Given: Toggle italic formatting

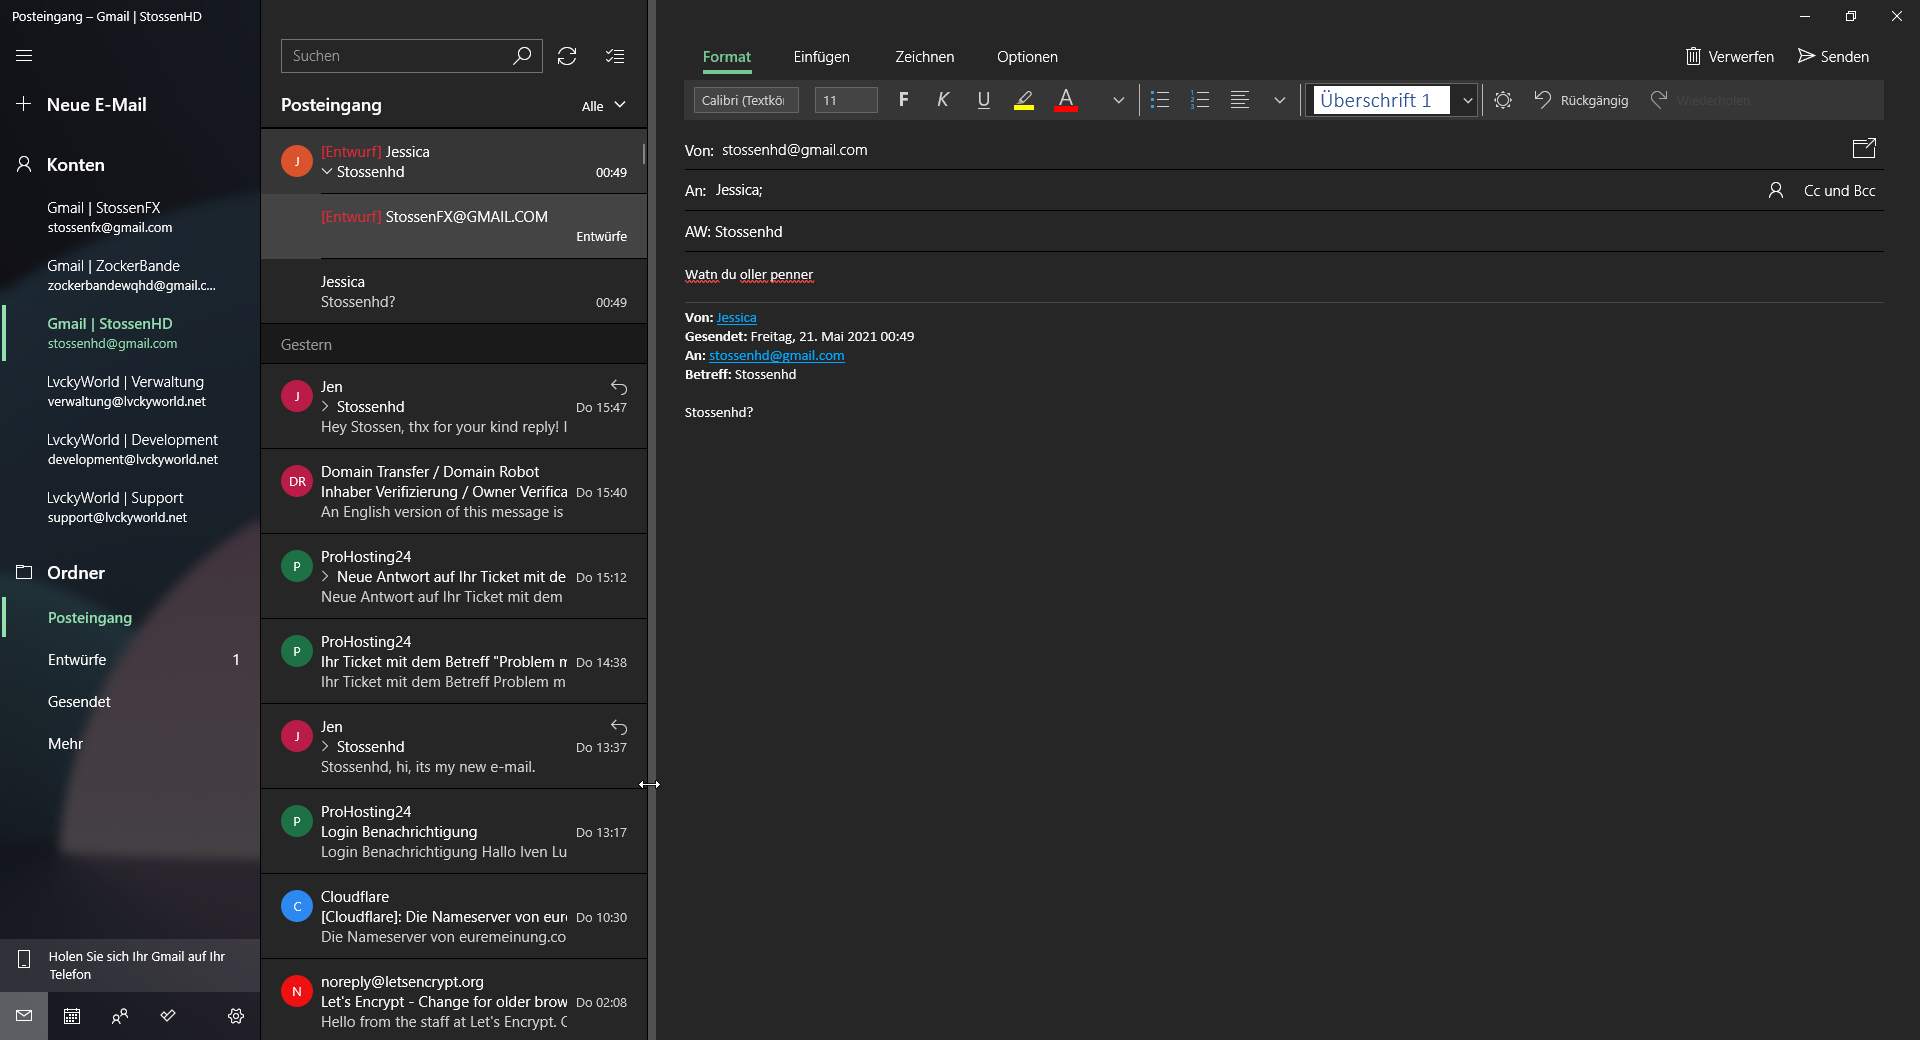Looking at the screenshot, I should pyautogui.click(x=943, y=100).
